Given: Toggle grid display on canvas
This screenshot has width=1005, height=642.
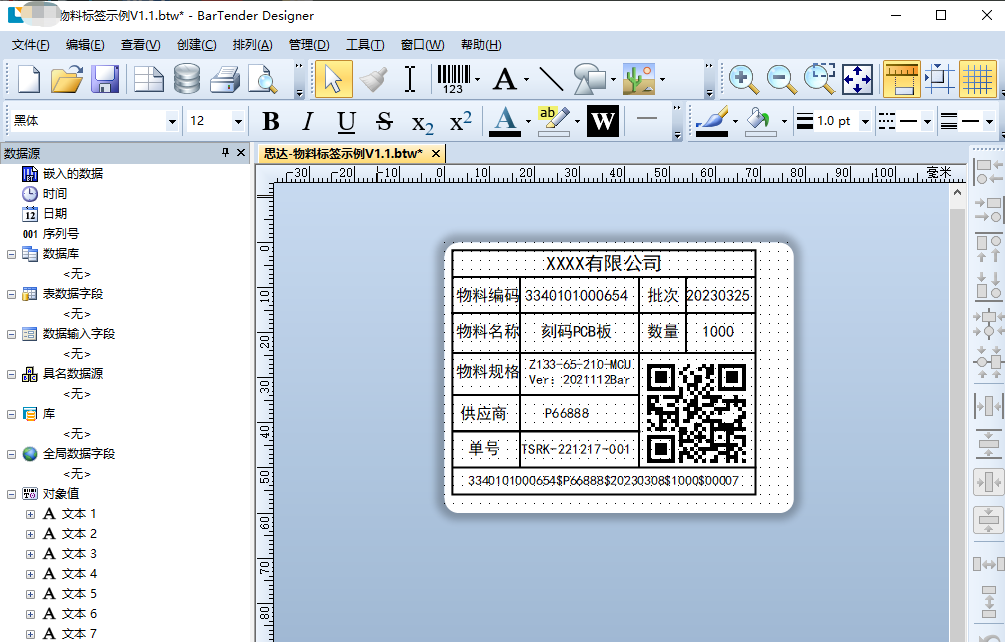Looking at the screenshot, I should pos(976,79).
